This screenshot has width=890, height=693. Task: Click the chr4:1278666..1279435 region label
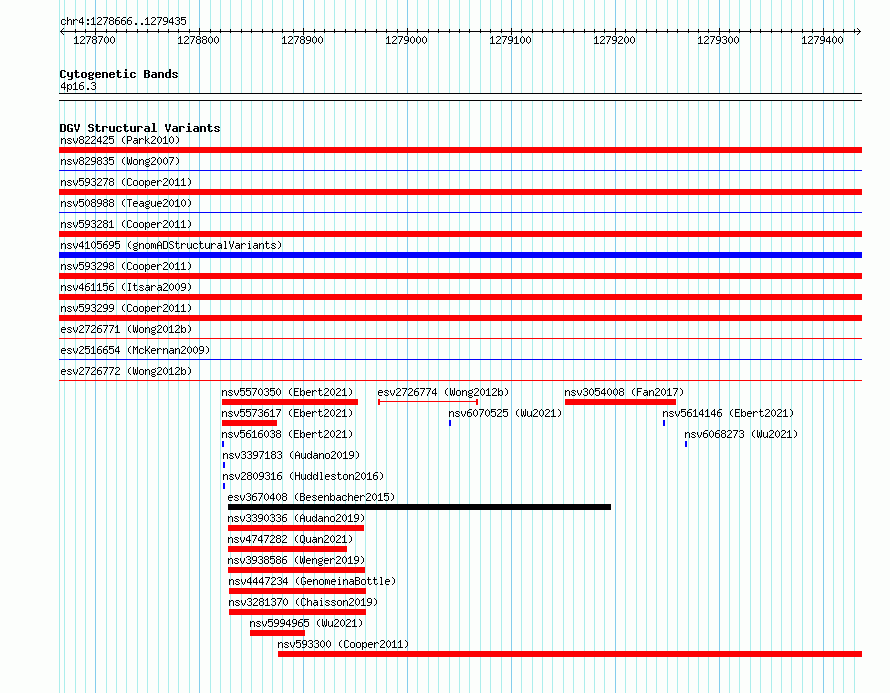tap(123, 21)
